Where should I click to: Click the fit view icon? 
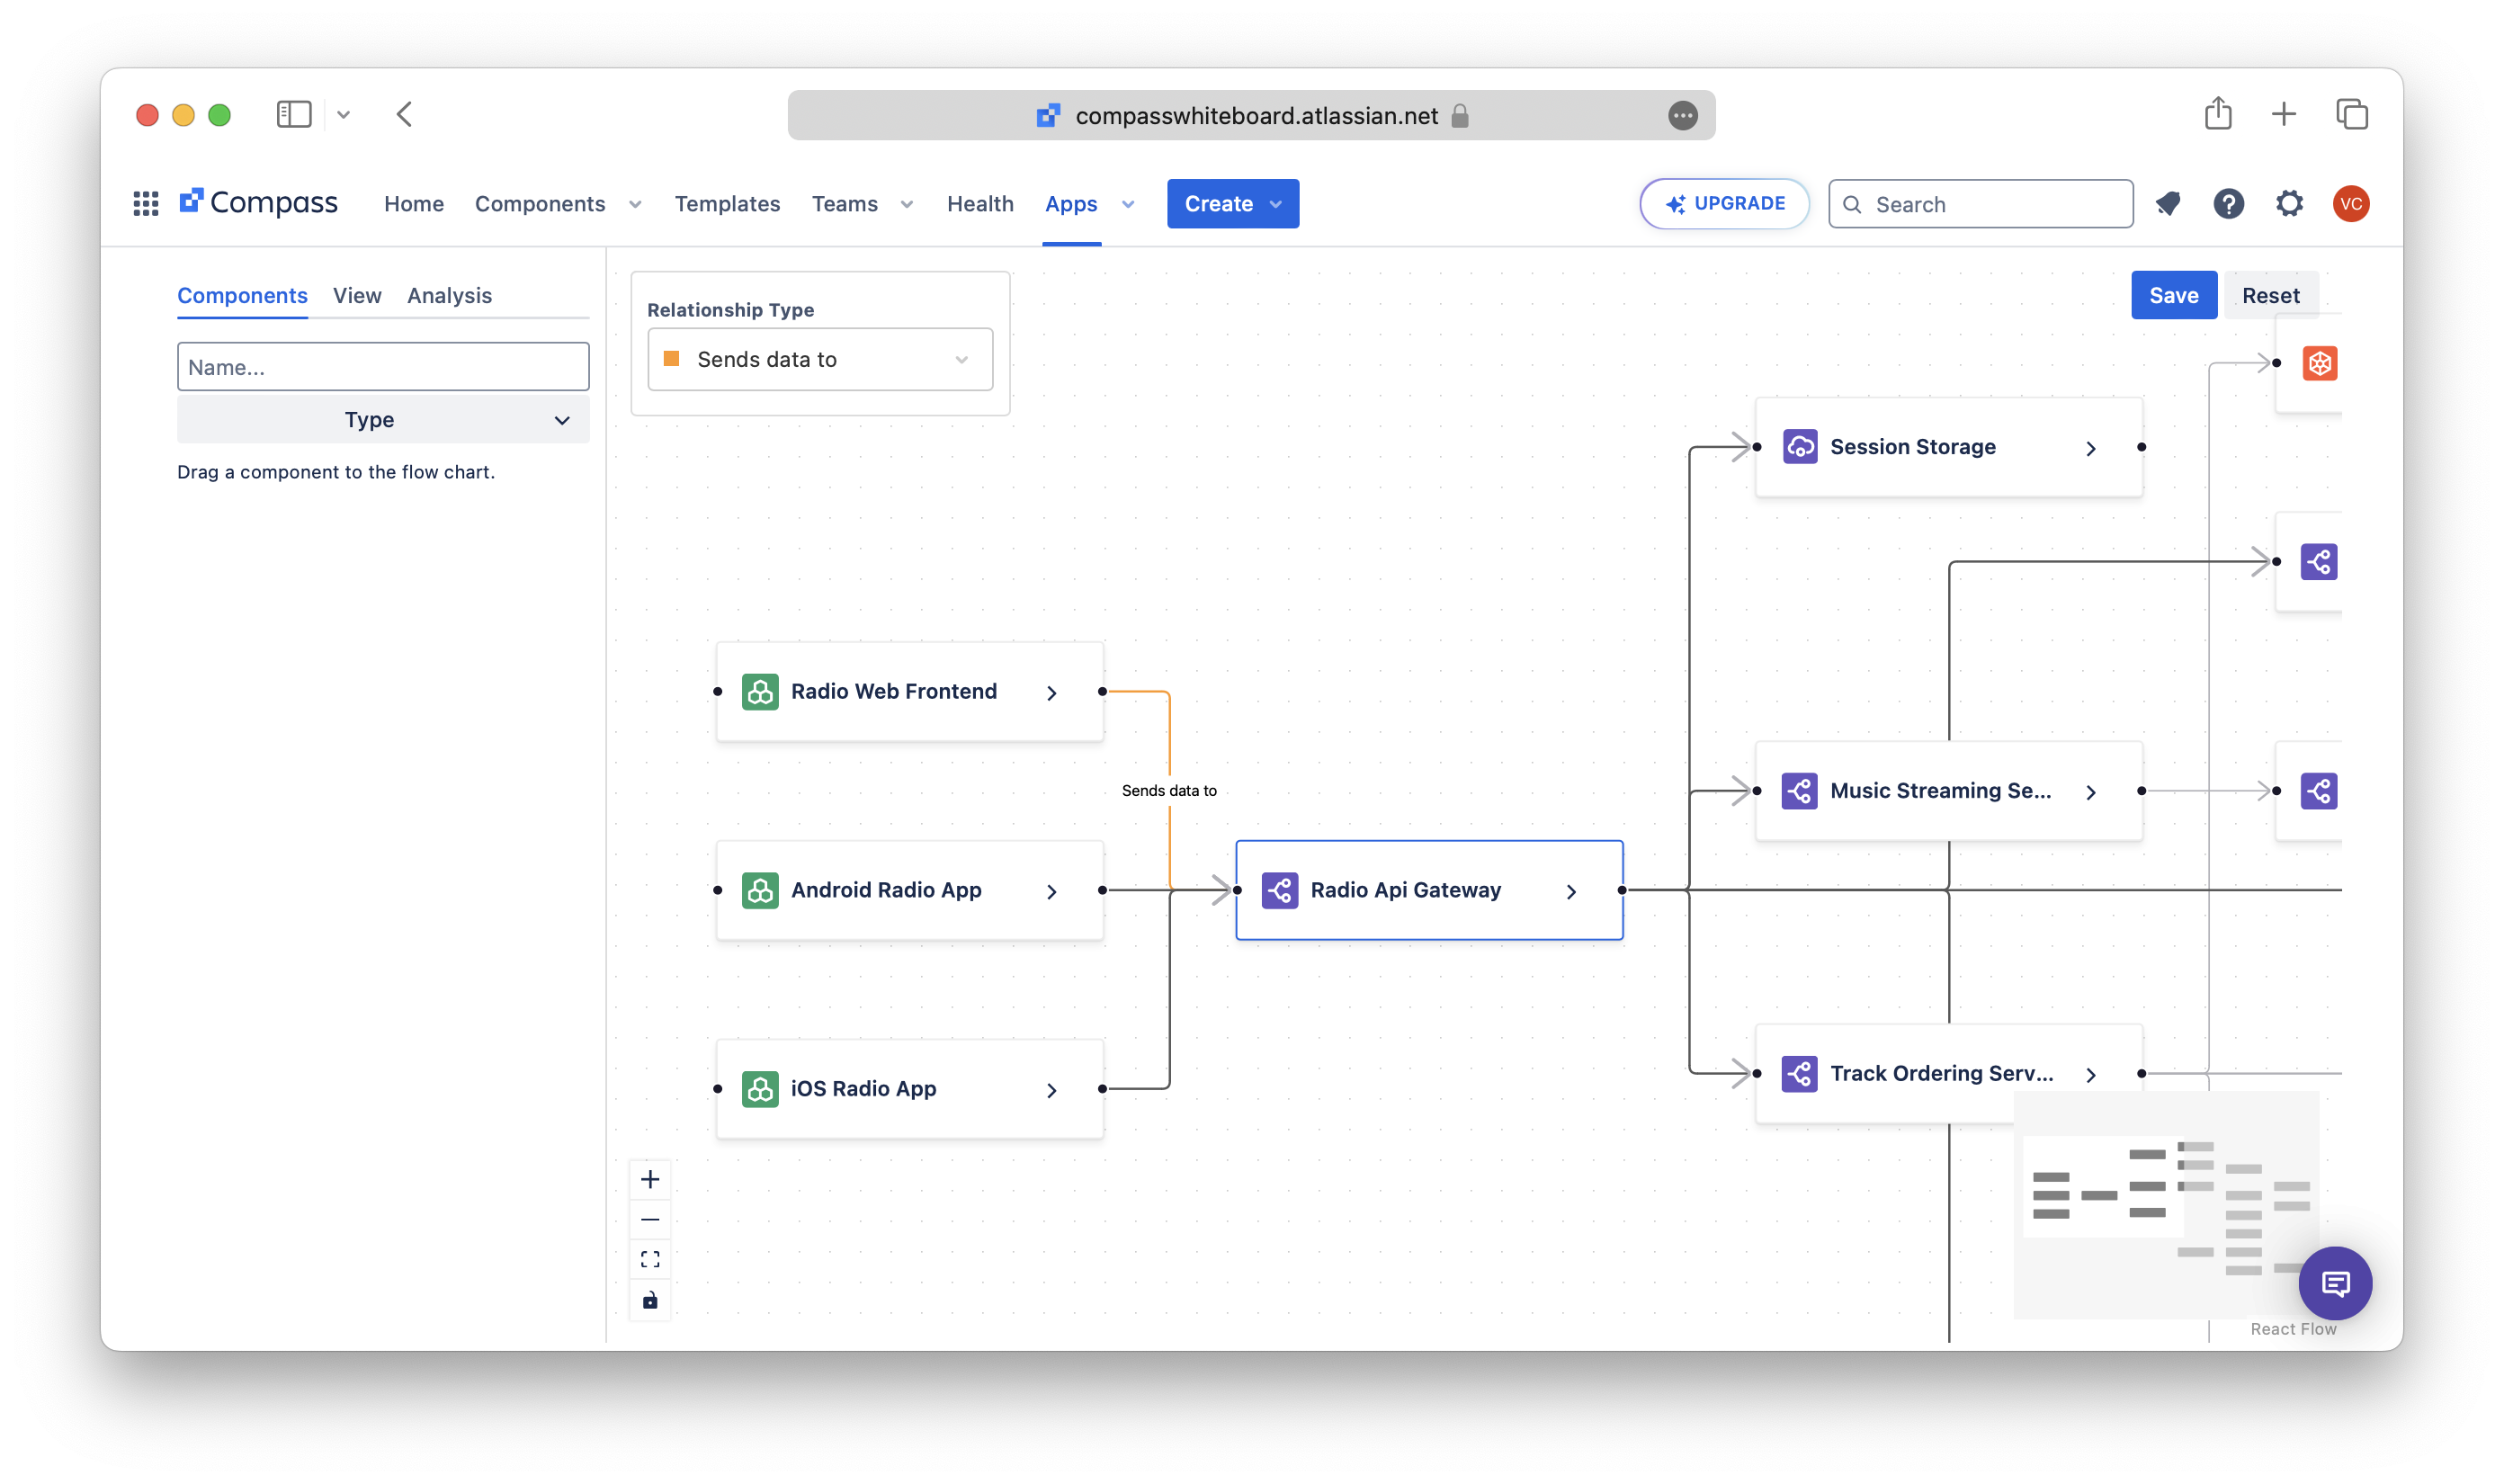[650, 1259]
